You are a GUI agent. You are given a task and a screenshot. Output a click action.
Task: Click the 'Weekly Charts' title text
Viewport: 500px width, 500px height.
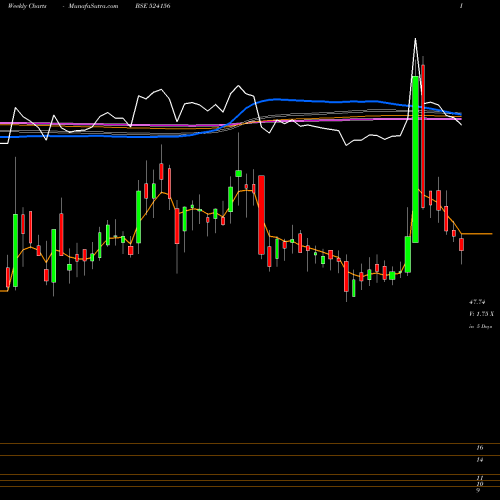pyautogui.click(x=27, y=6)
